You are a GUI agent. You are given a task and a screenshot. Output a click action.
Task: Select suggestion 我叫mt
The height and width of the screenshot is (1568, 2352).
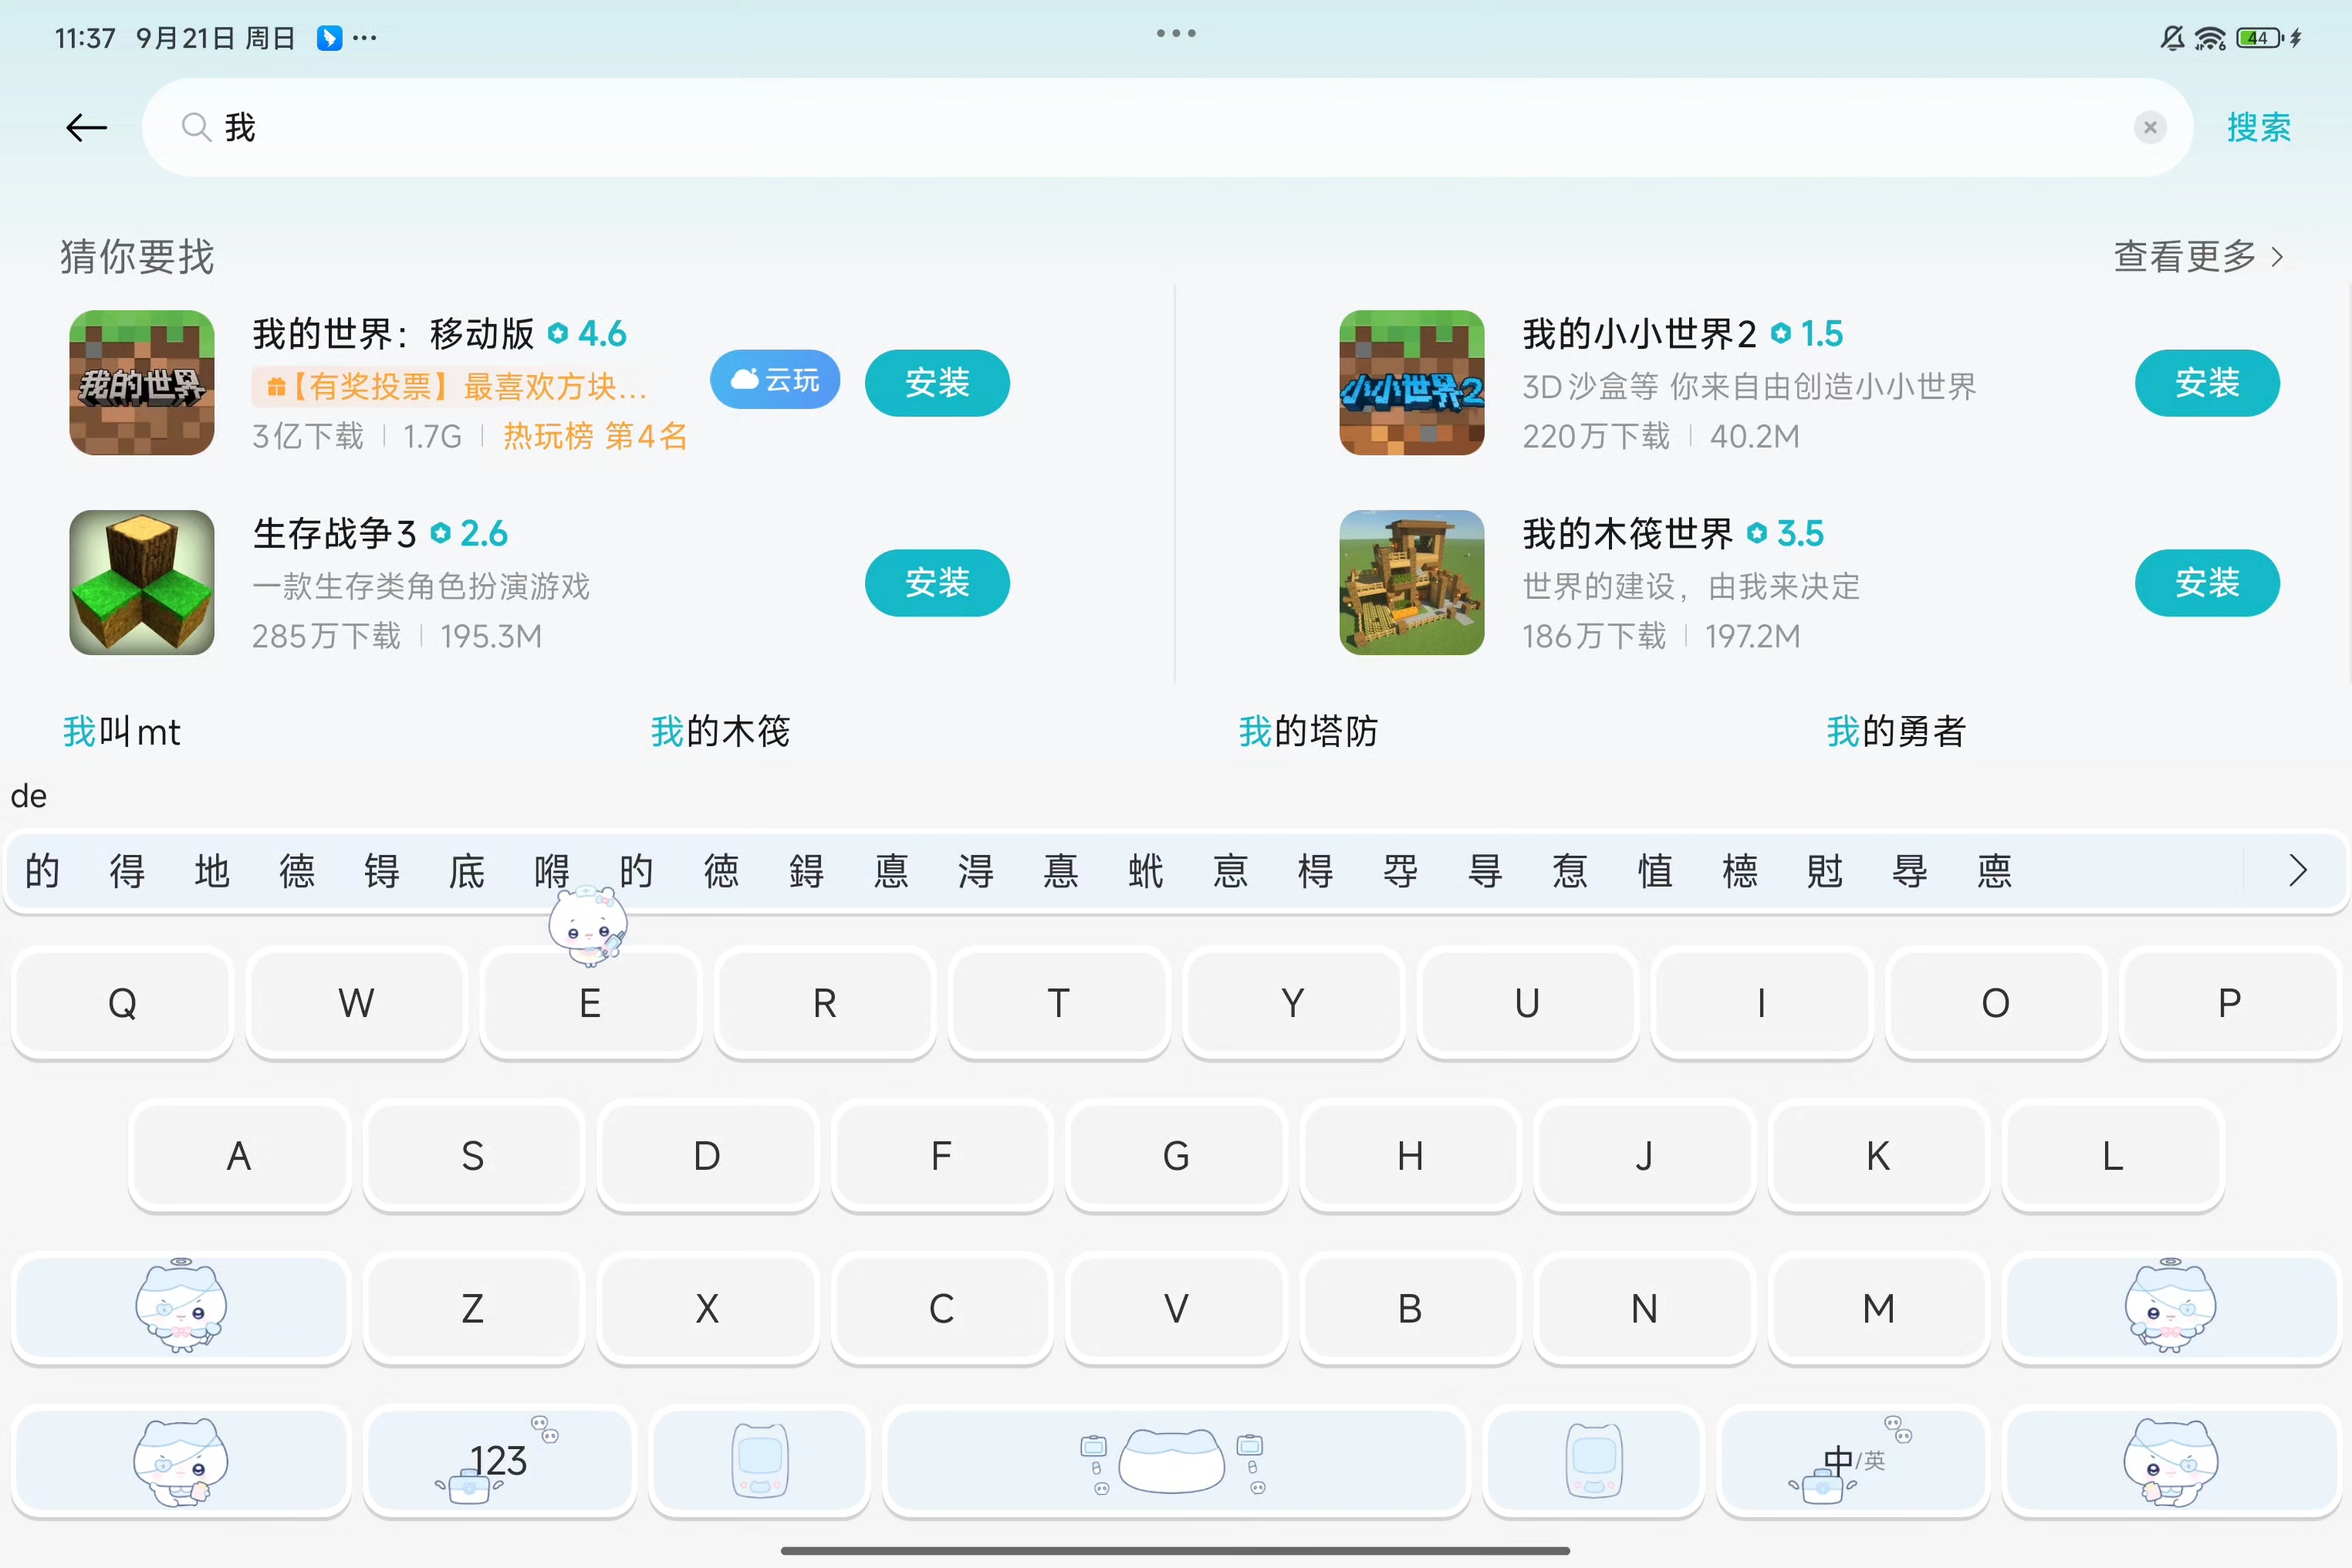point(122,732)
